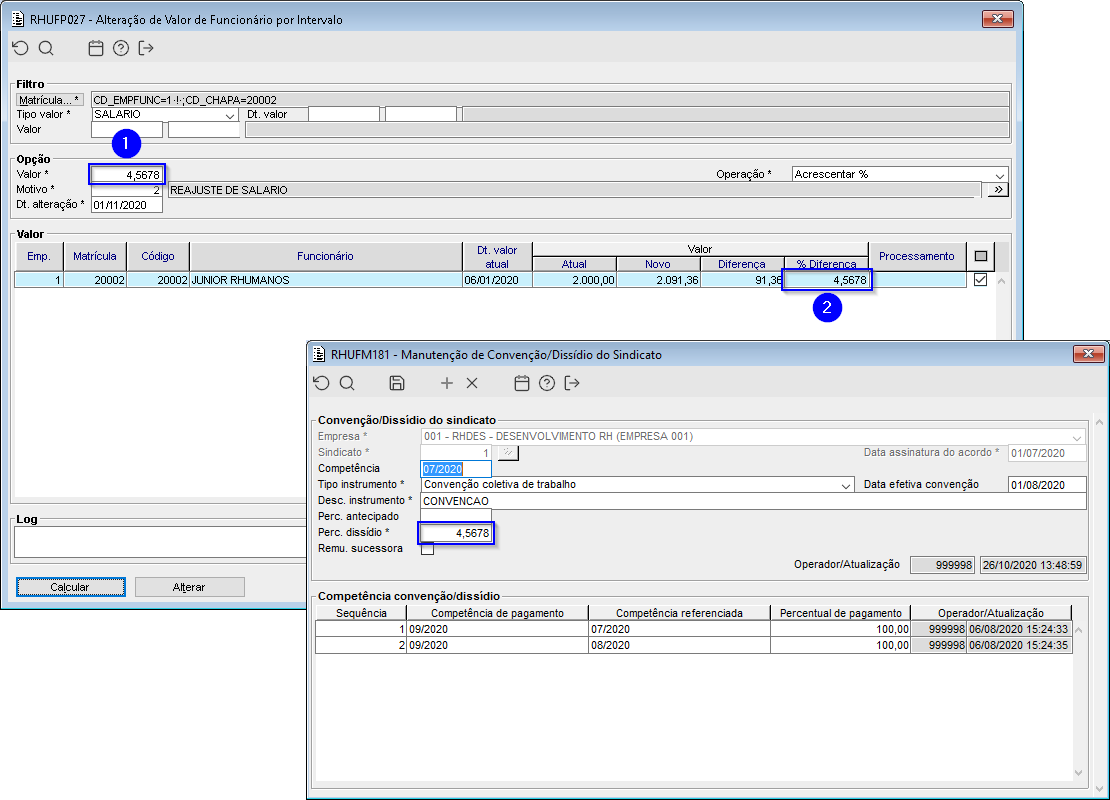This screenshot has width=1110, height=800.
Task: Click the Novo value 2.091,36 cell
Action: coord(658,280)
